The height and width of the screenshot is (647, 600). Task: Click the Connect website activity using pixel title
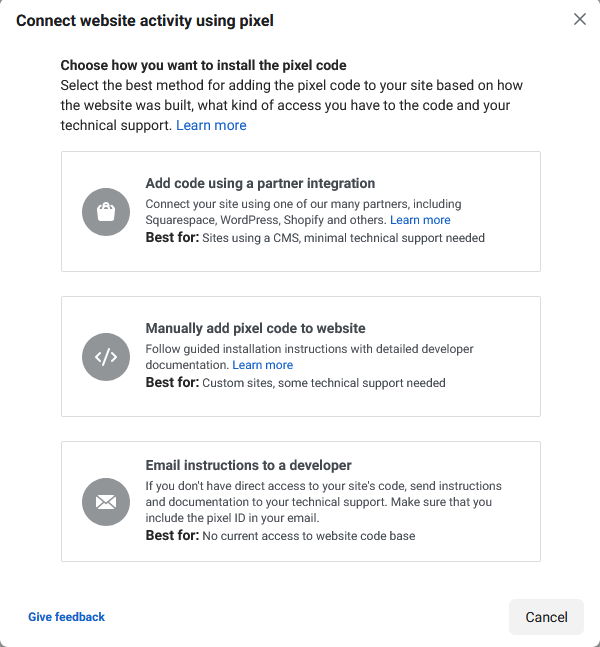(x=145, y=21)
